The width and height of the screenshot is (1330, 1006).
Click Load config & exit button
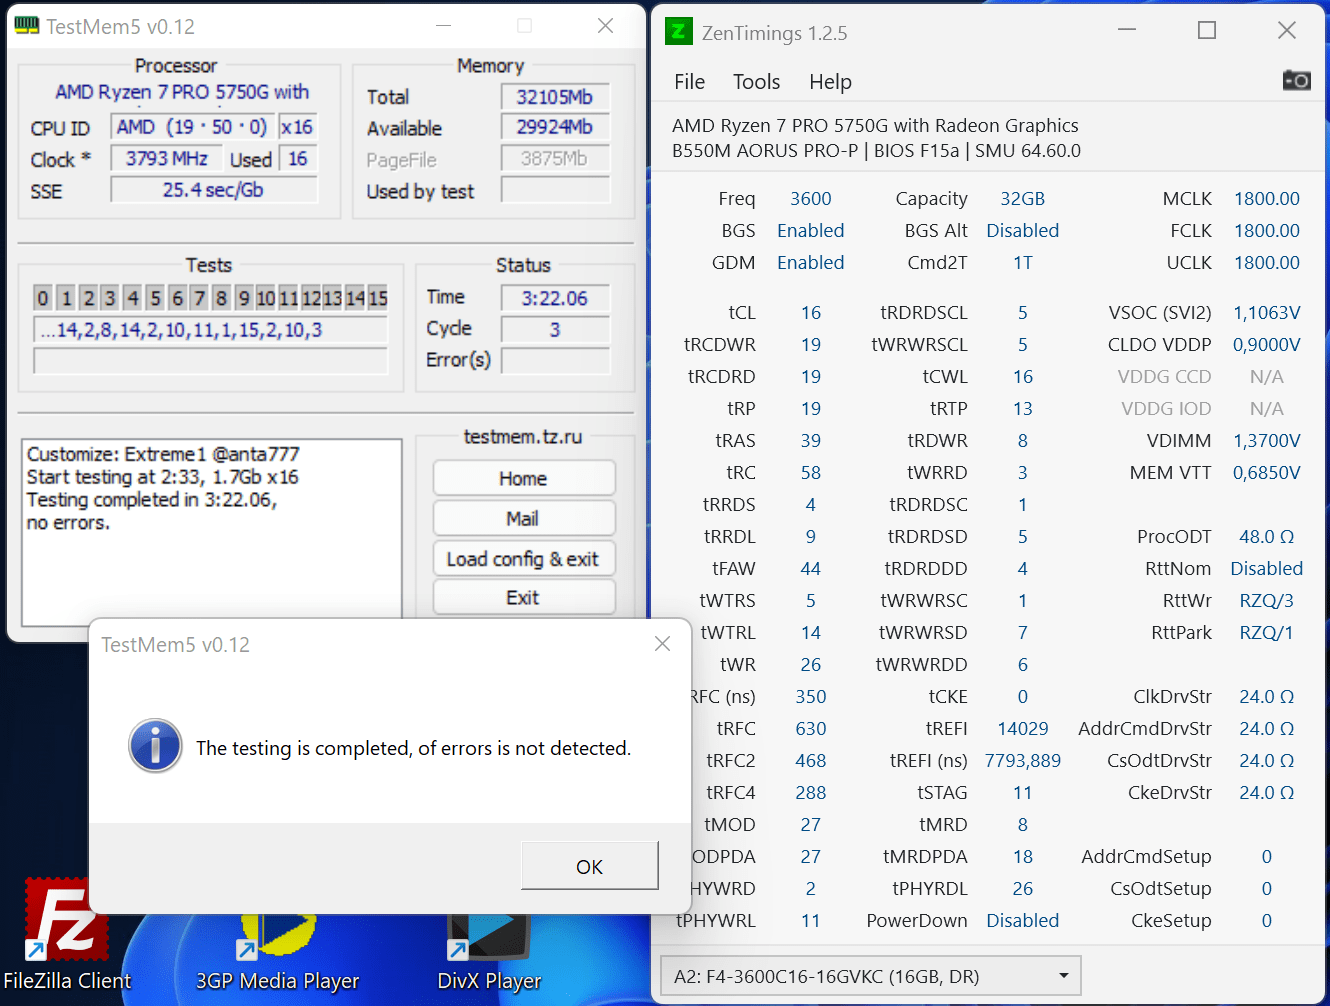click(x=523, y=559)
